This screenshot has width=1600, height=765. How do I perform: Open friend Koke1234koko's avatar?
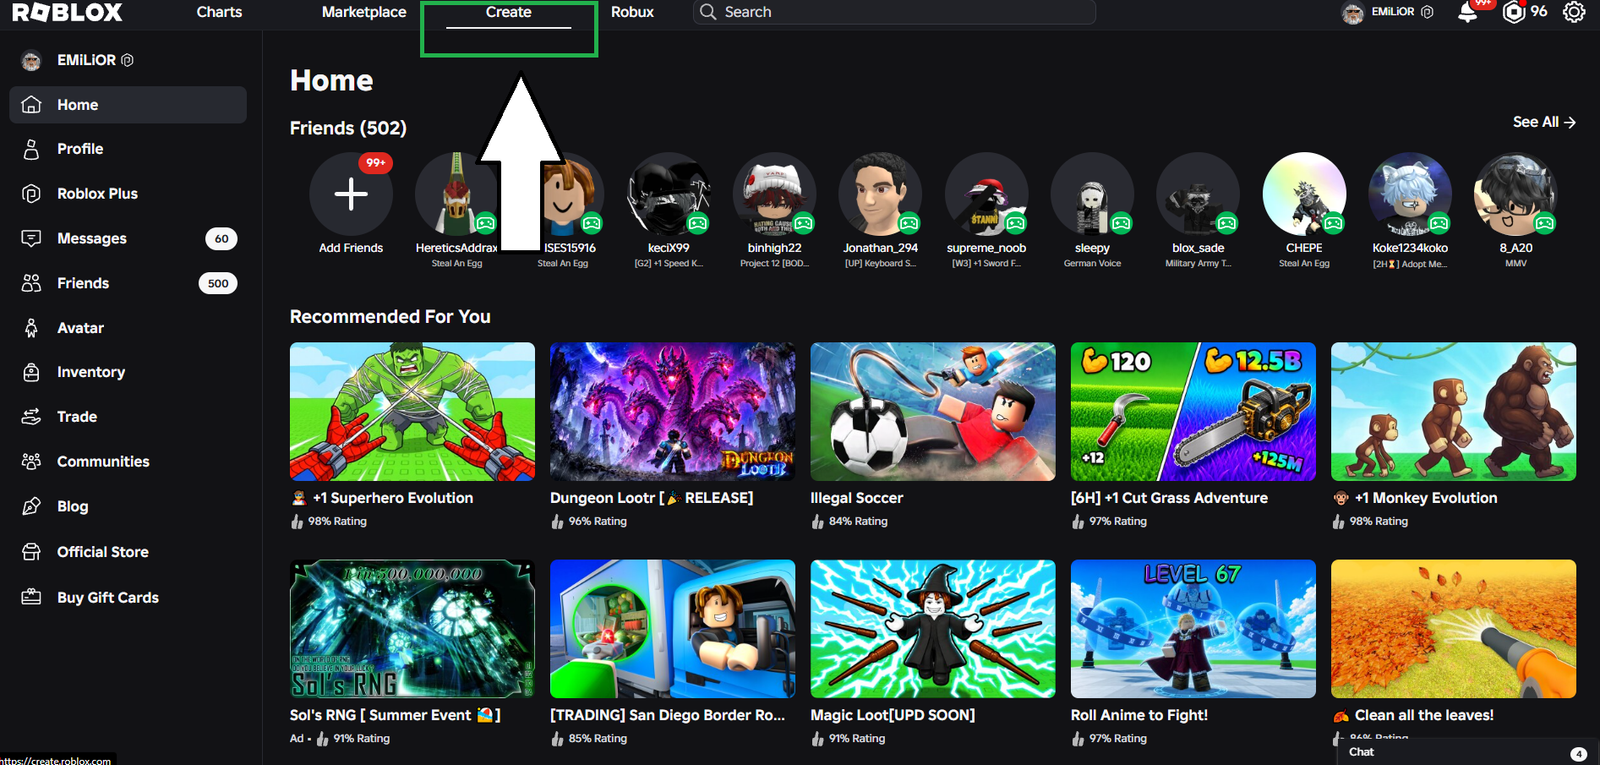(x=1410, y=194)
